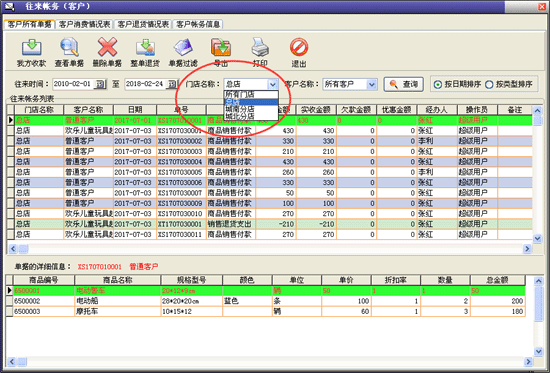550x373 pixels.
Task: Click the 查询 search button
Action: click(403, 84)
